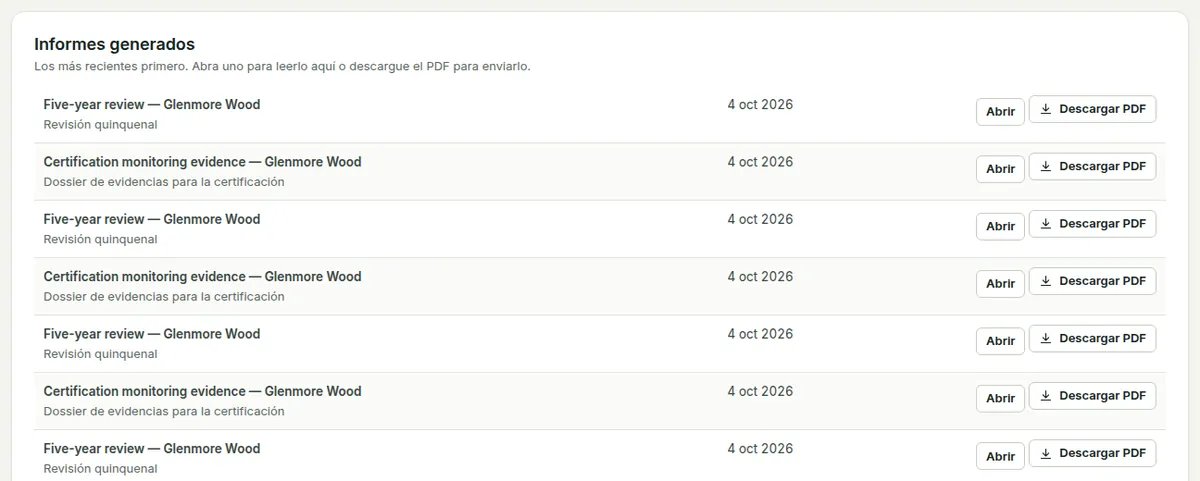Open first Certification monitoring evidence report

(x=1000, y=169)
